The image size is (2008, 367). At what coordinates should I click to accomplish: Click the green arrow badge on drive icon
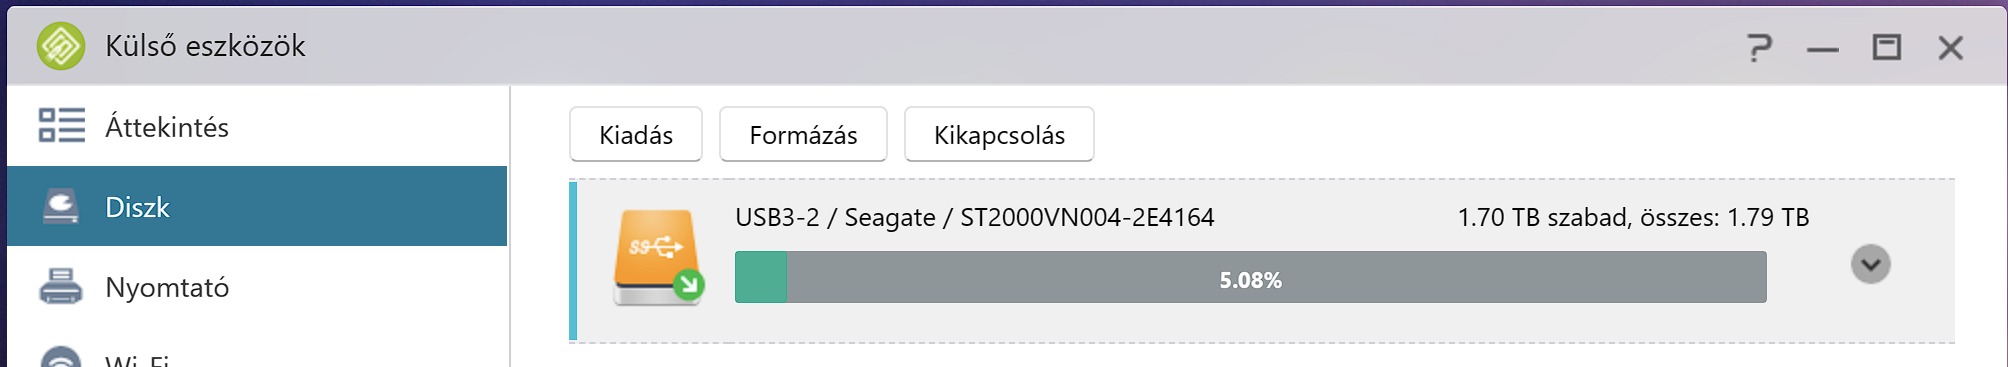(x=688, y=285)
